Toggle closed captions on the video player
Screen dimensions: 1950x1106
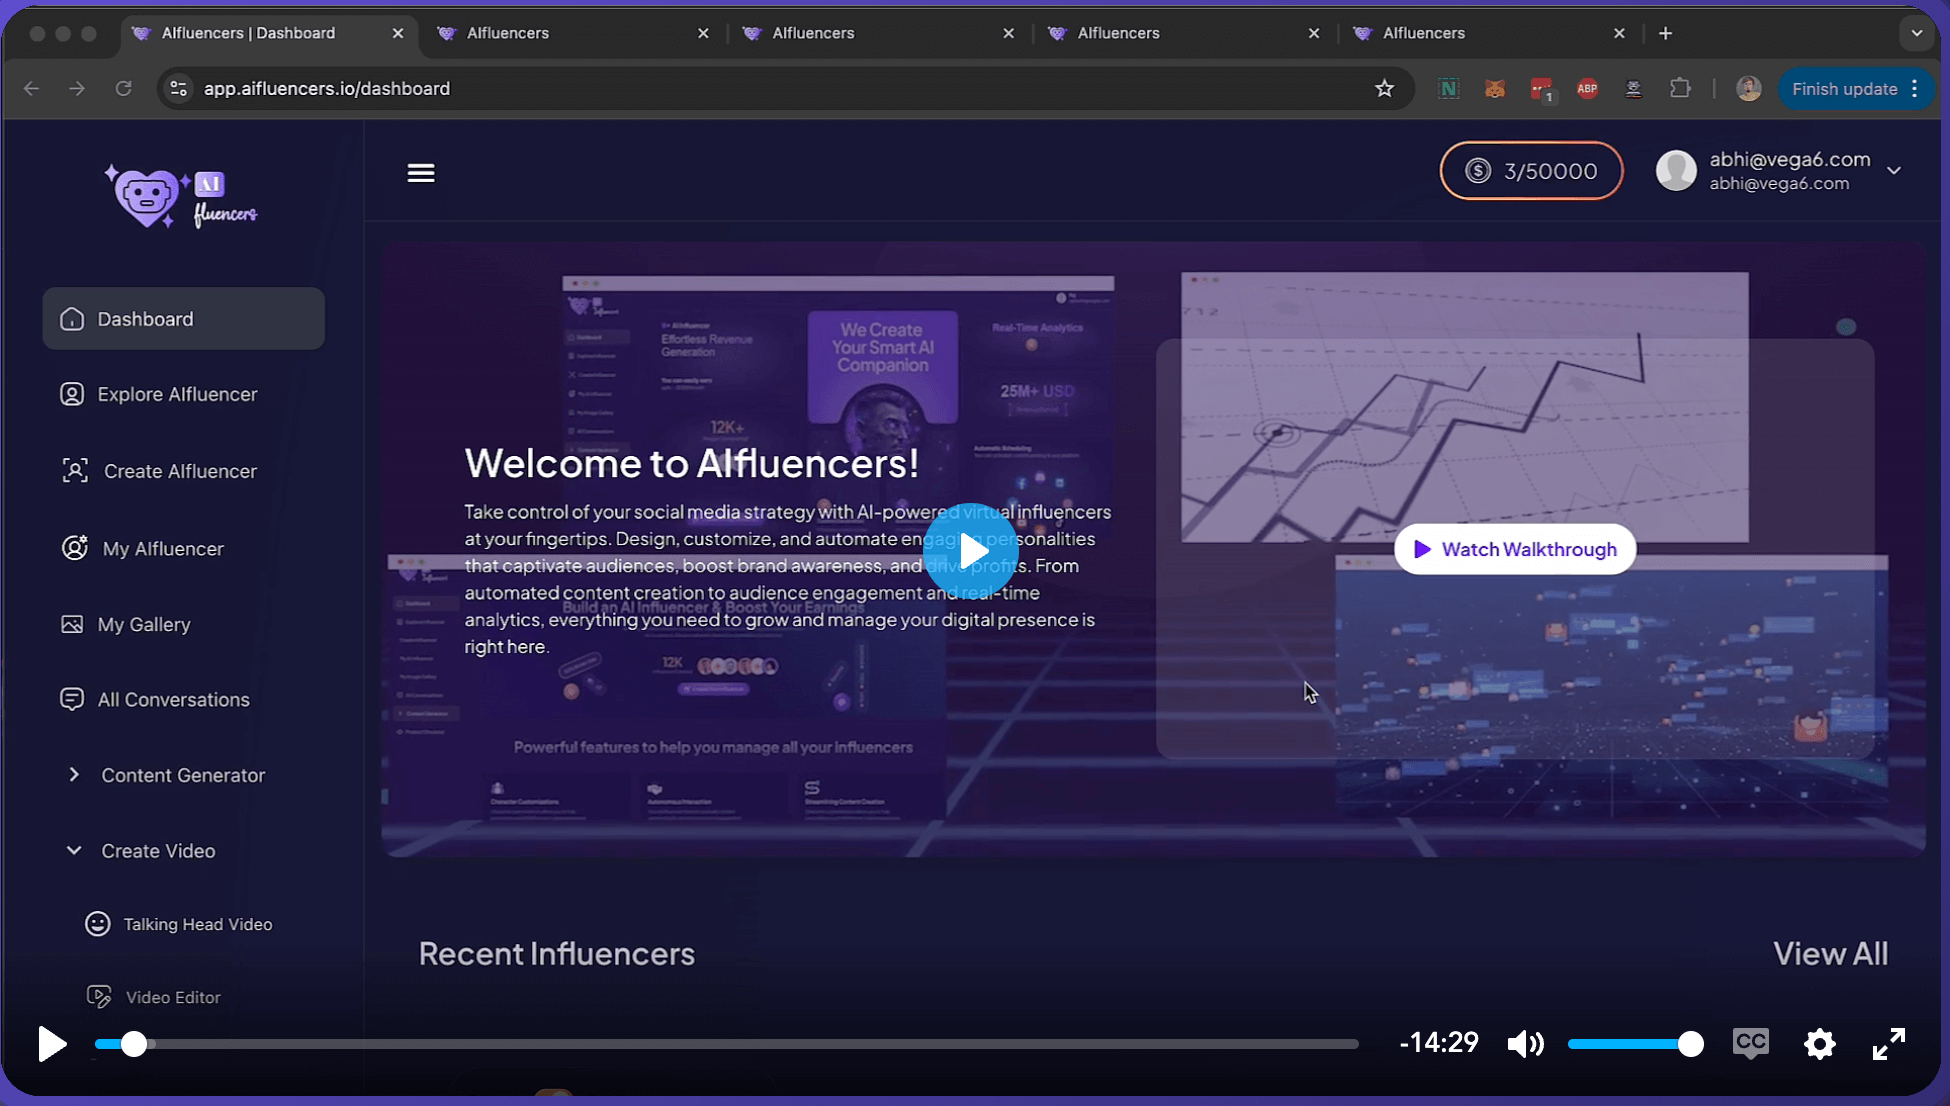click(x=1750, y=1043)
